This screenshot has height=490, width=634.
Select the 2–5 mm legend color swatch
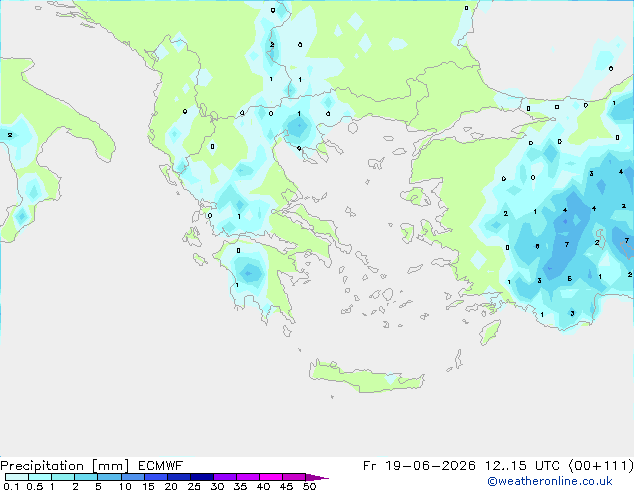coord(86,477)
